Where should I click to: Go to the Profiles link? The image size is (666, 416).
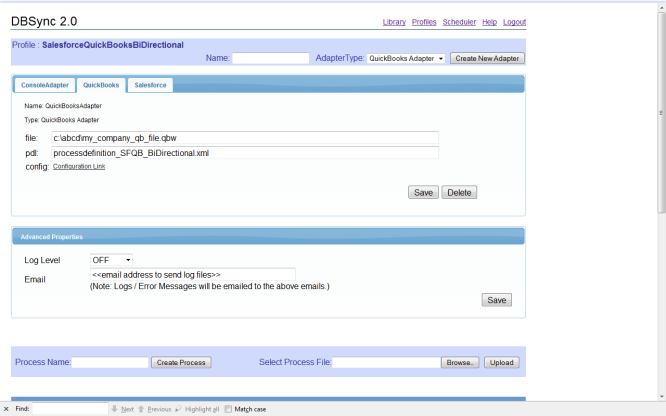point(424,22)
